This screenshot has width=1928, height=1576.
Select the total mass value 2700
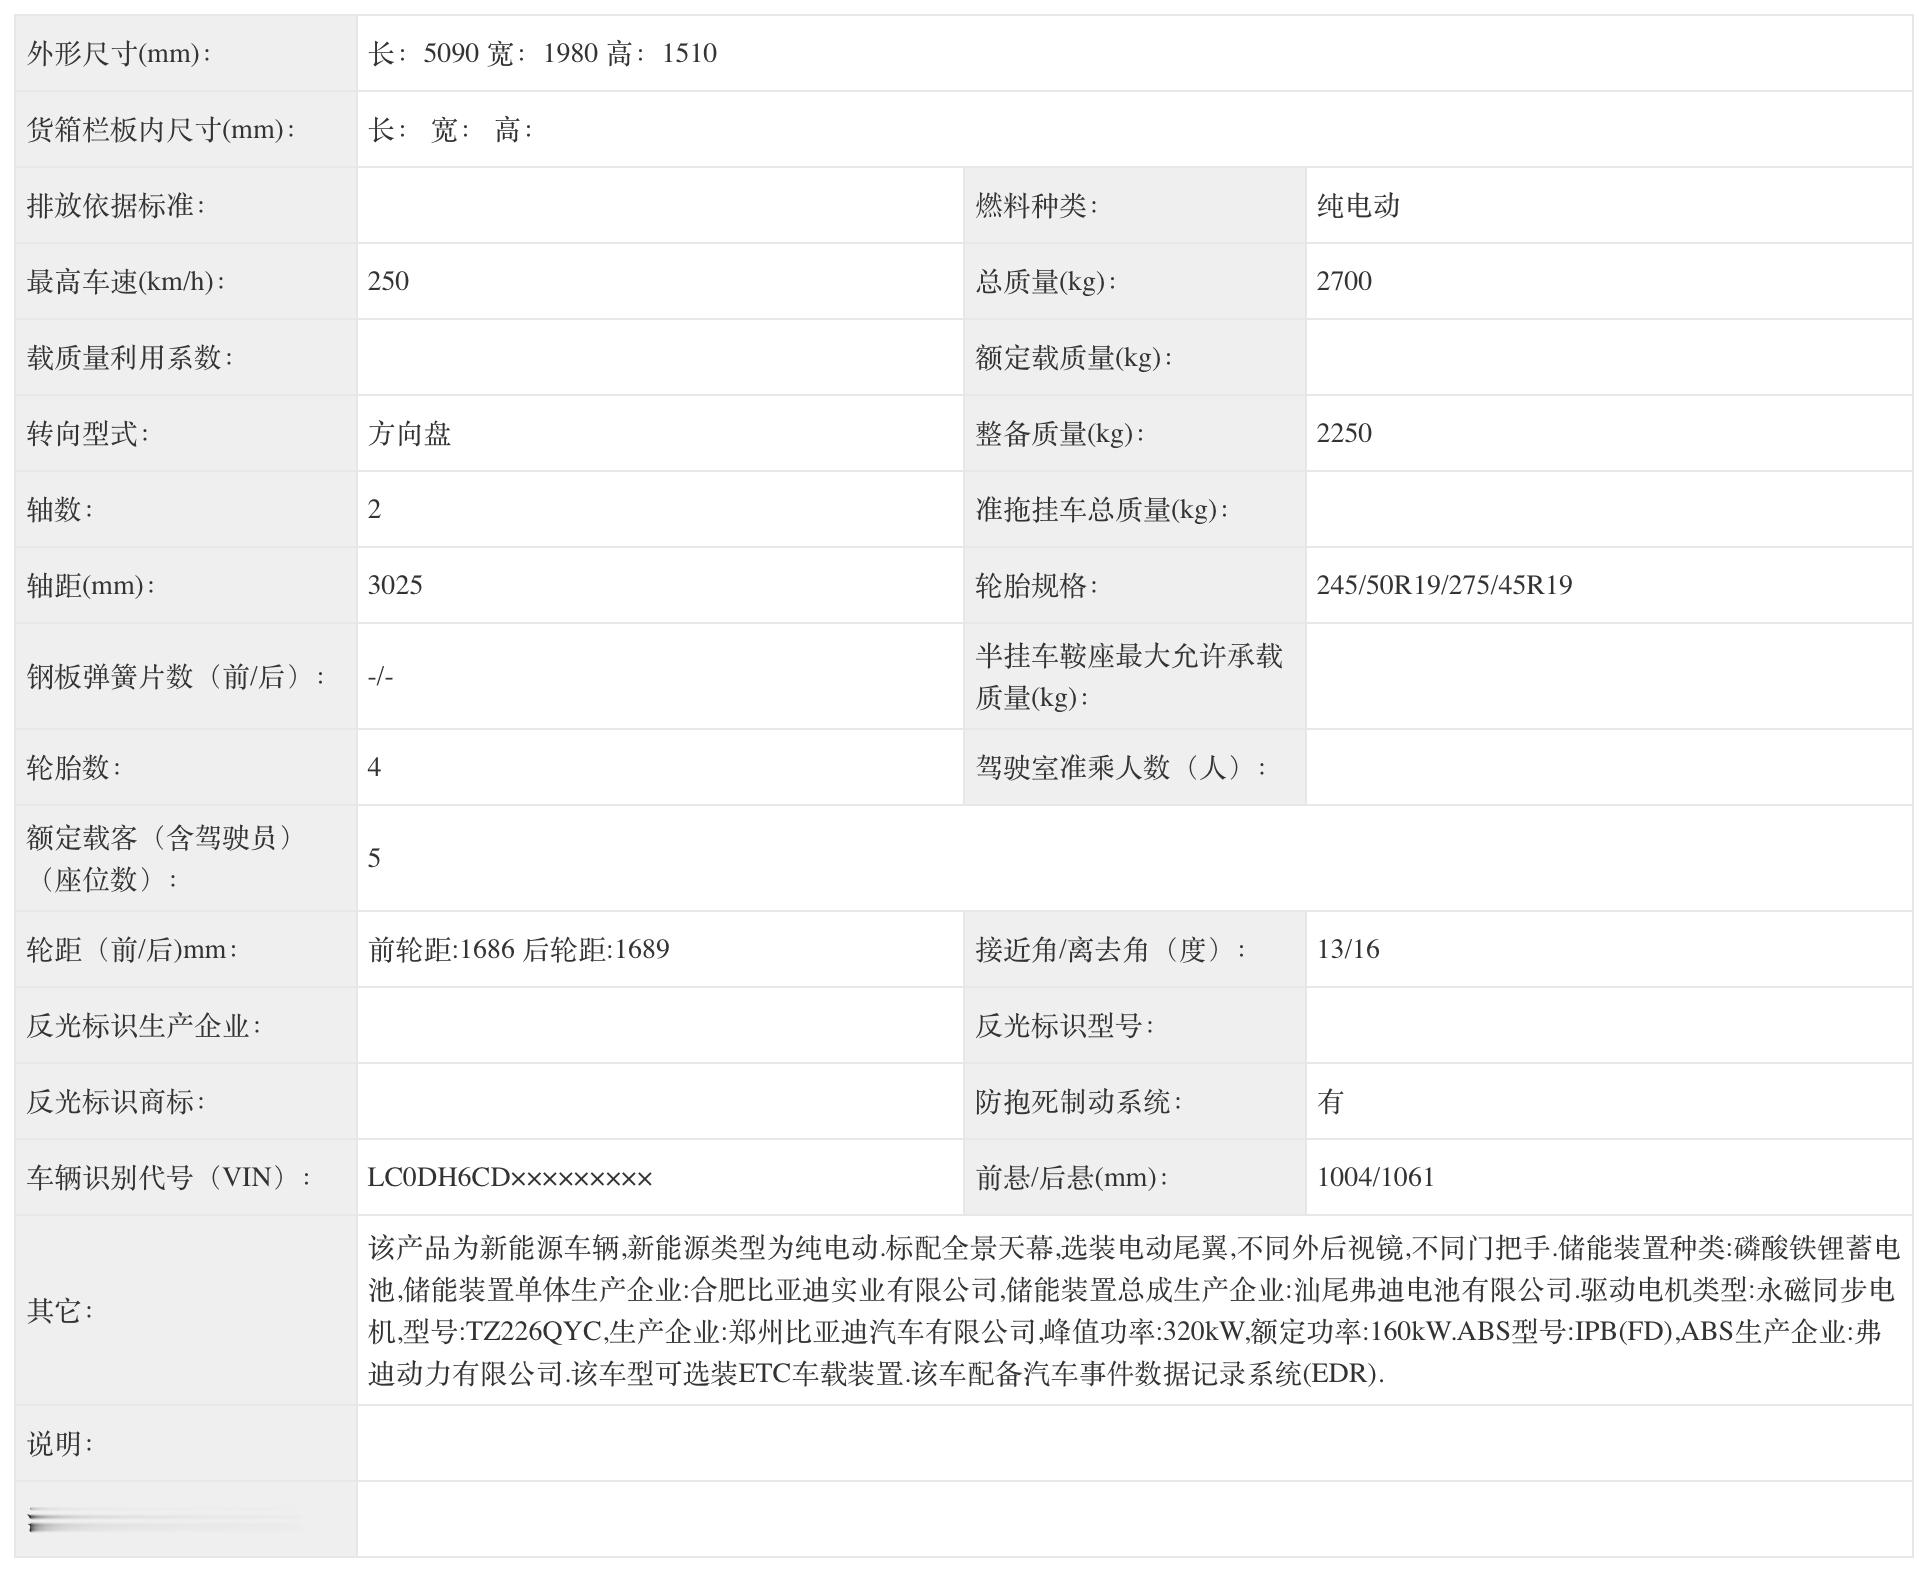coord(1344,281)
